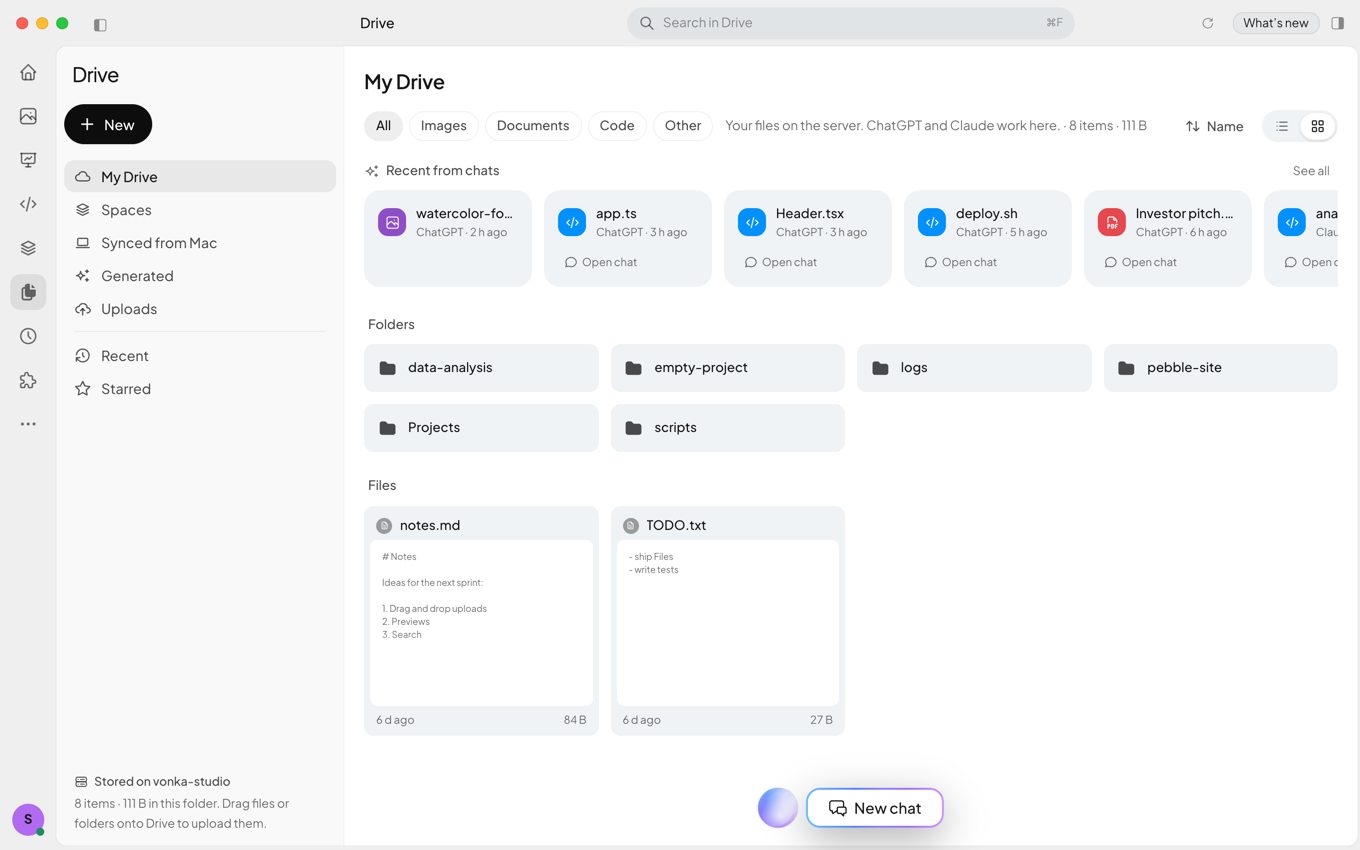Open the images section icon in the rail
Image resolution: width=1360 pixels, height=850 pixels.
28,116
